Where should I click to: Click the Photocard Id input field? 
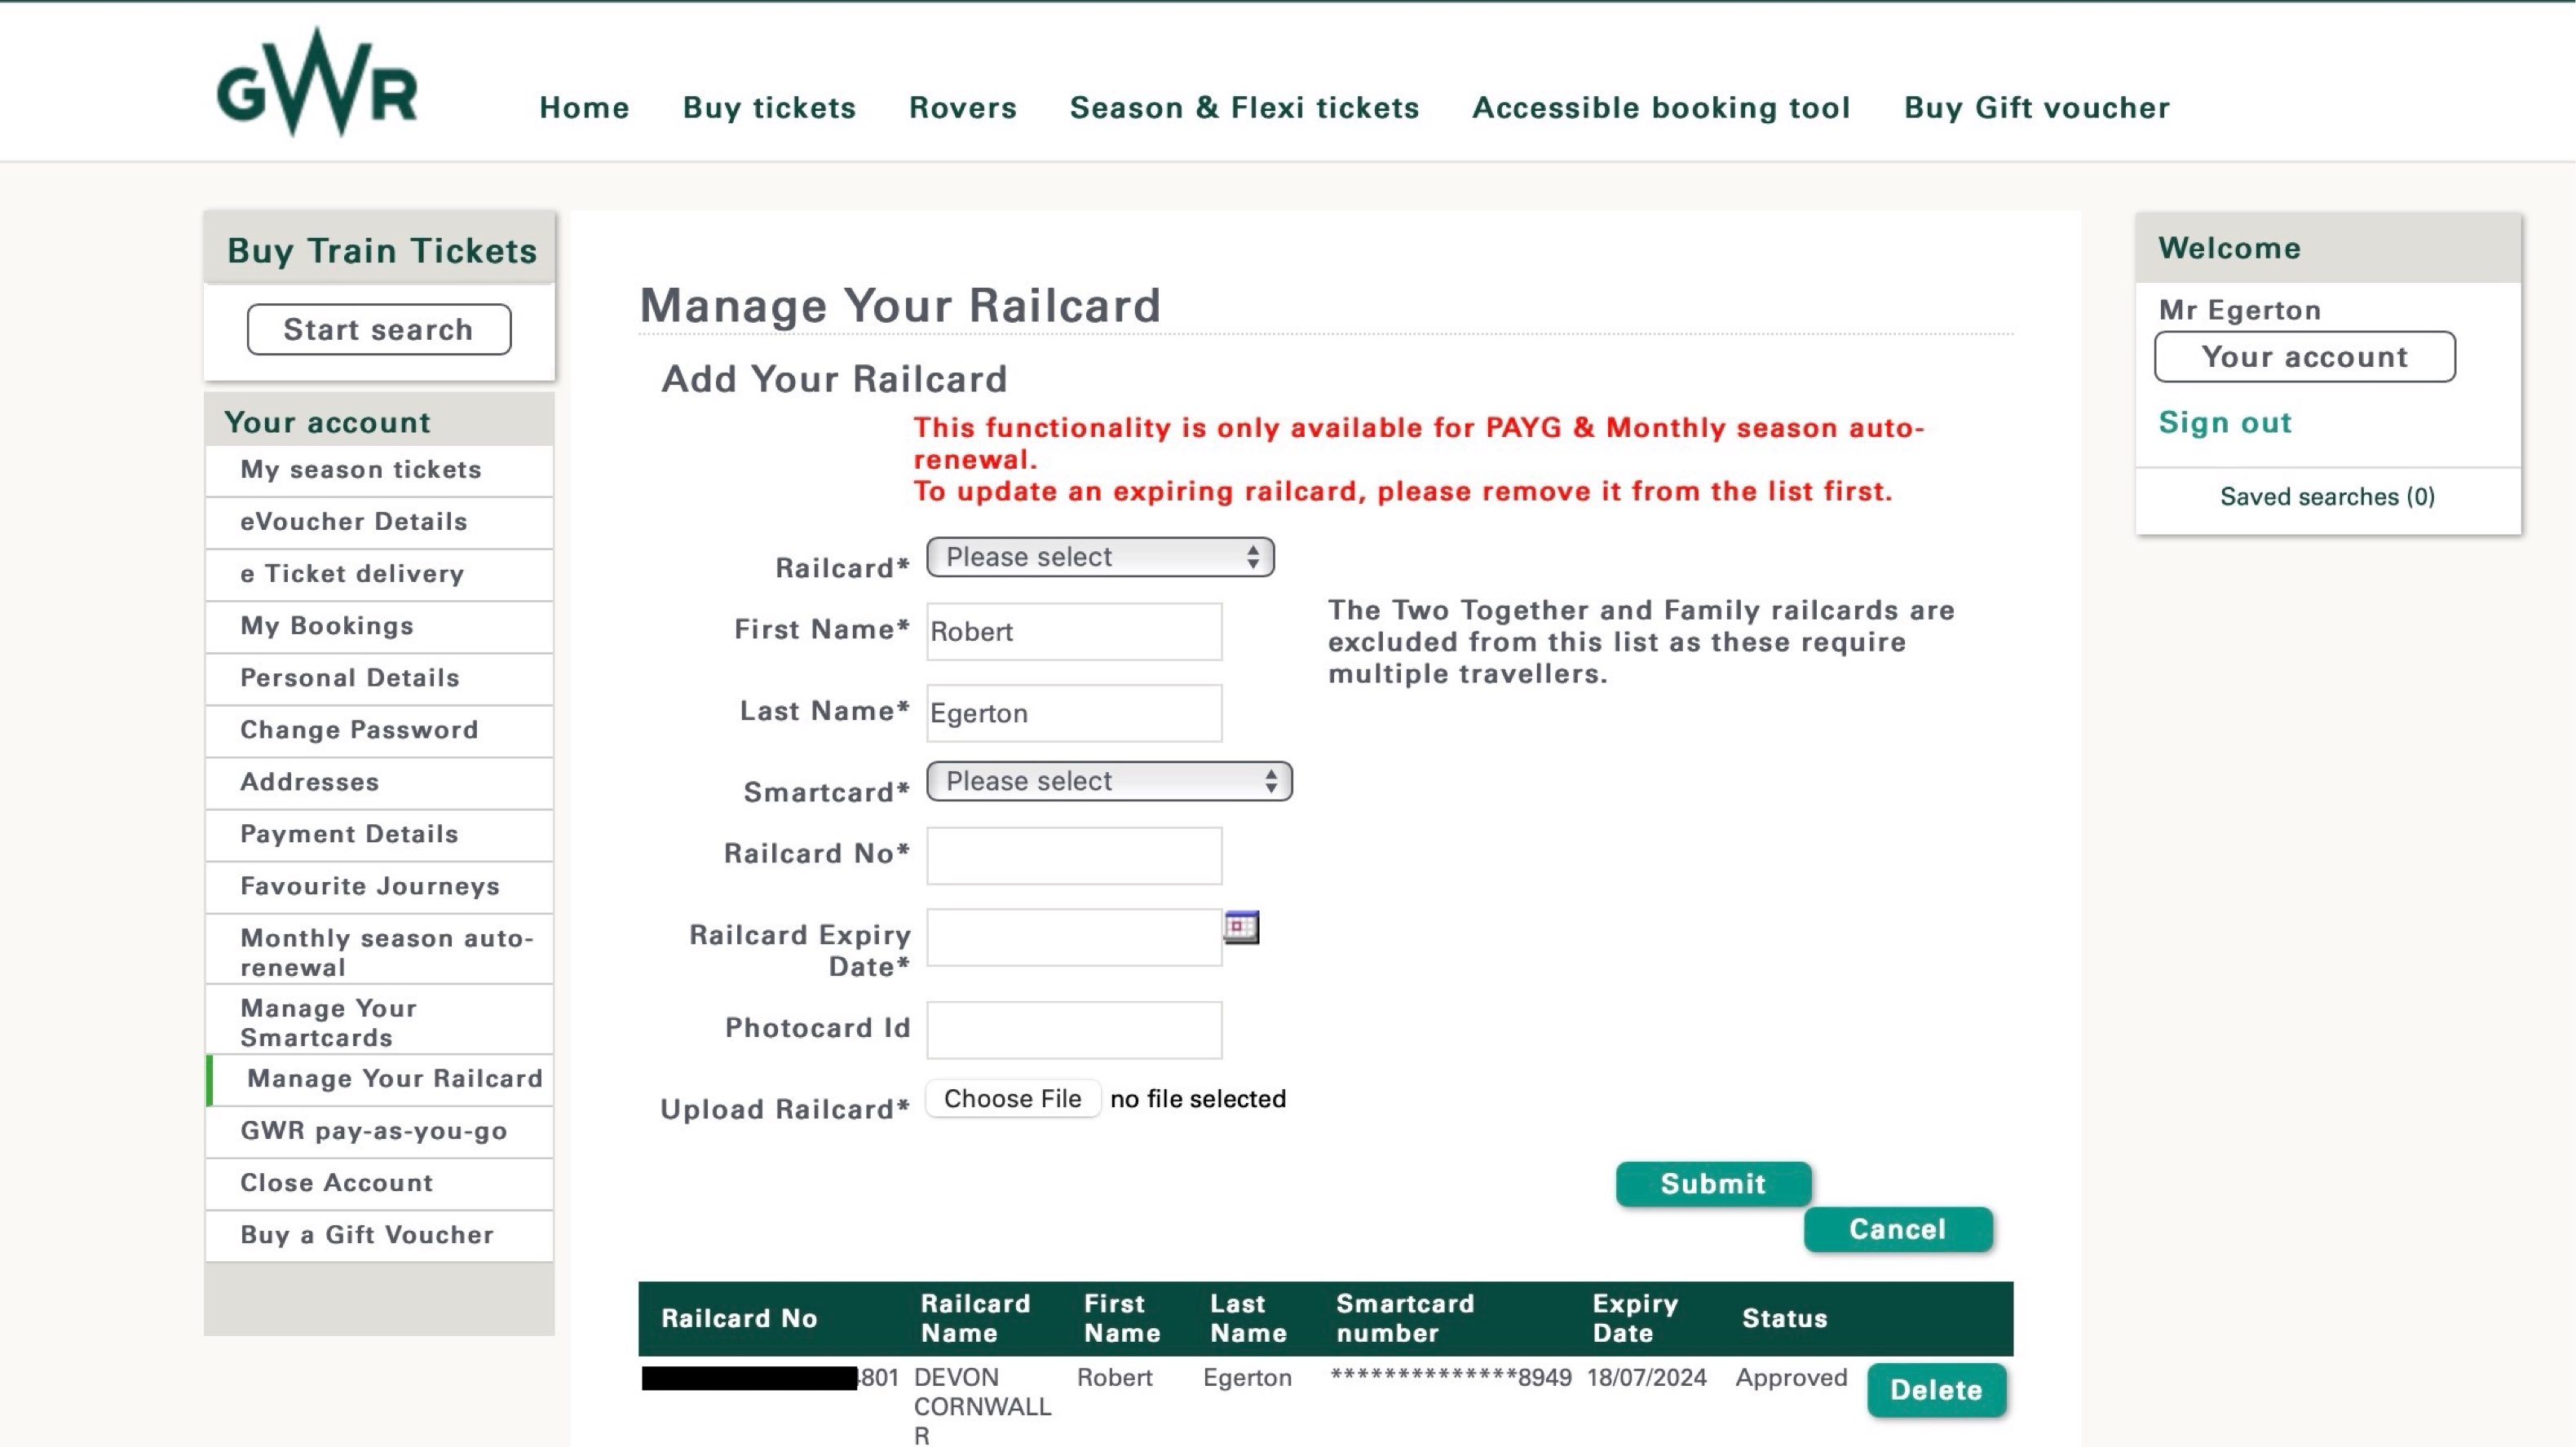point(1073,1029)
